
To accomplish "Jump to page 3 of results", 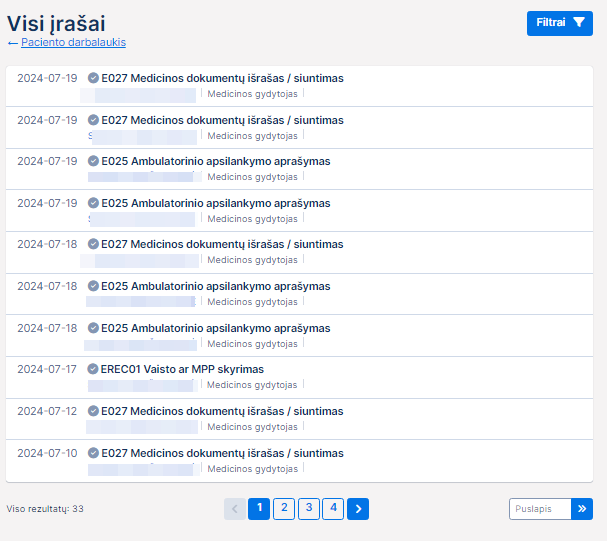I will click(x=309, y=509).
